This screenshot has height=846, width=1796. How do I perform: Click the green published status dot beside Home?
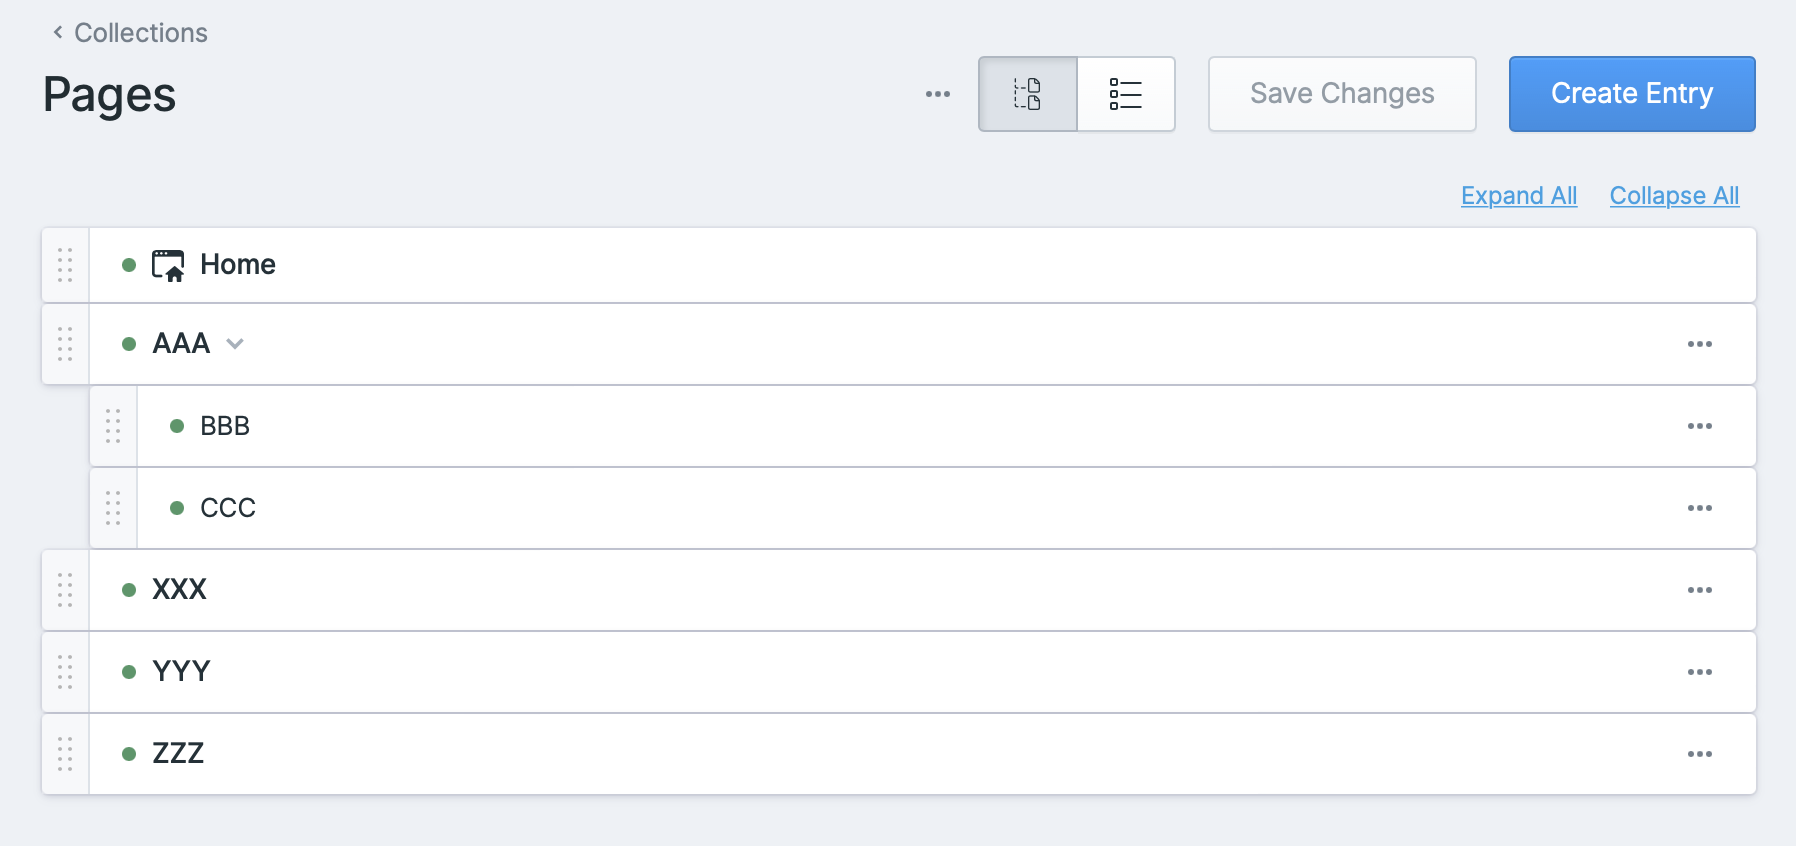127,264
